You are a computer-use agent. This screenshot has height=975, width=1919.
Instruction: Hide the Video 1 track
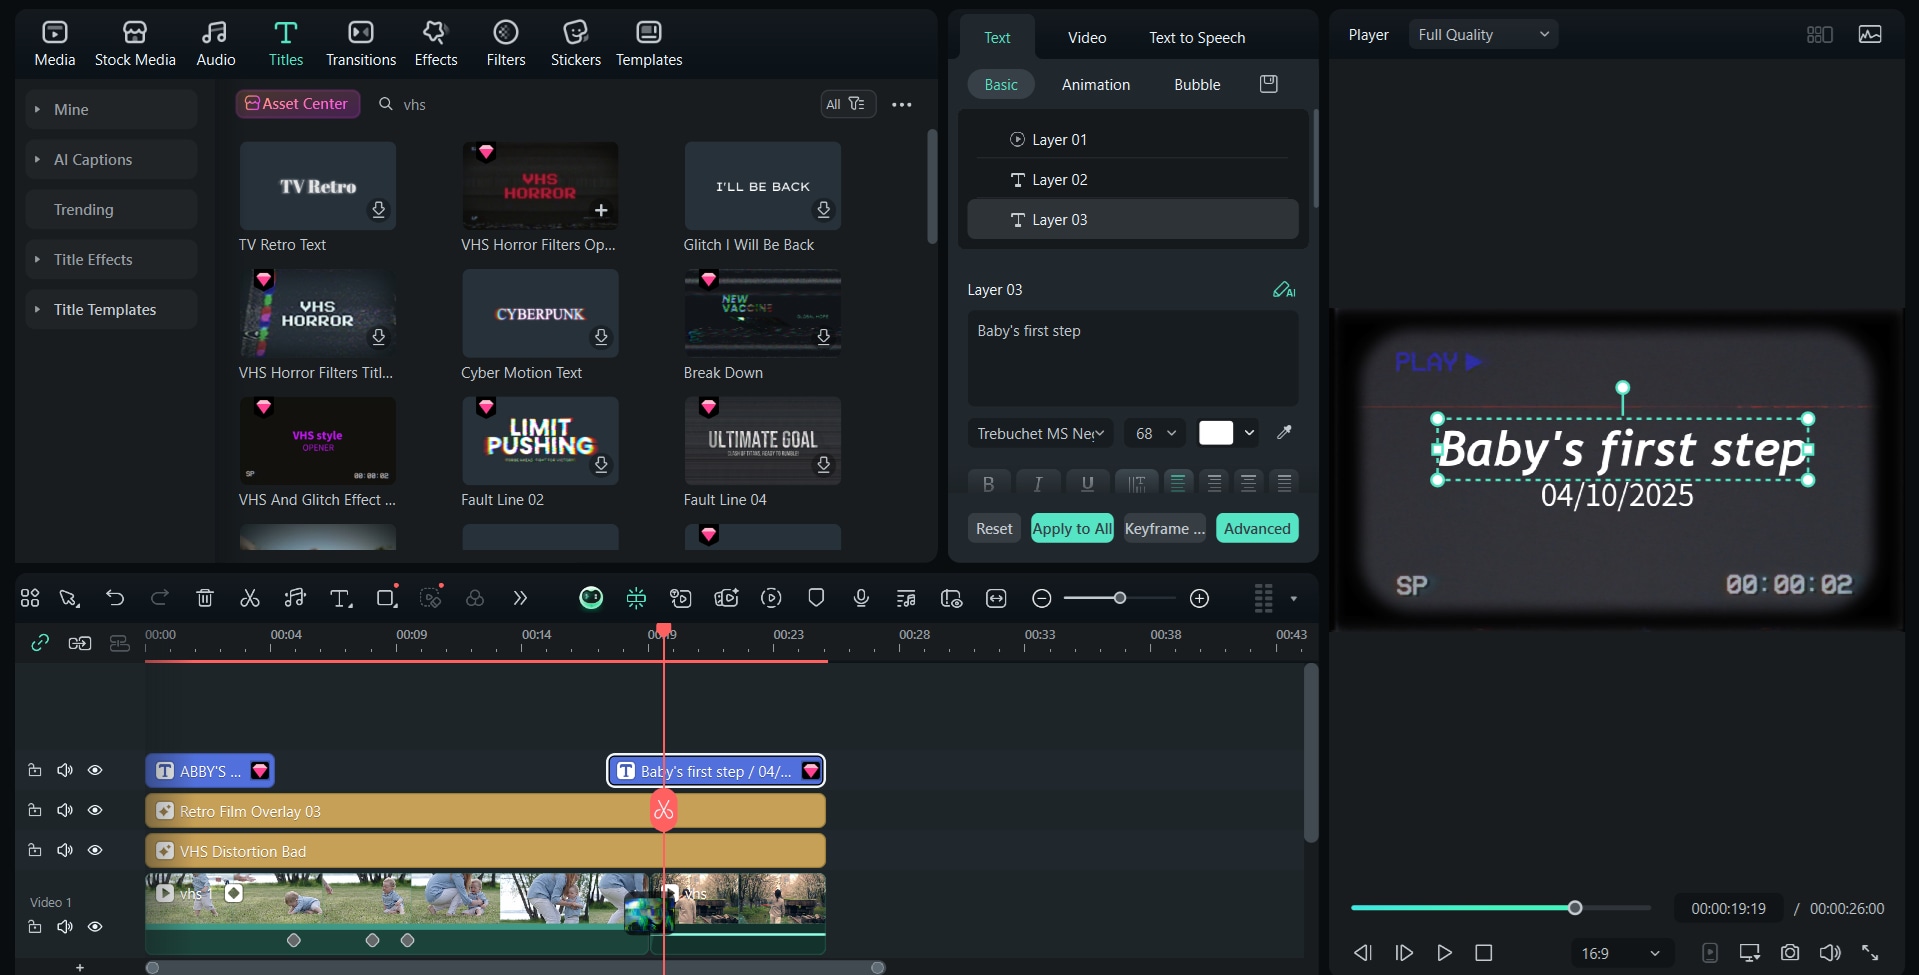[95, 927]
